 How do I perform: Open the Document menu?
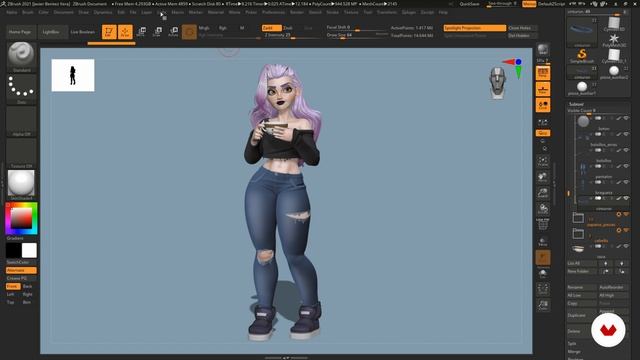coord(64,12)
